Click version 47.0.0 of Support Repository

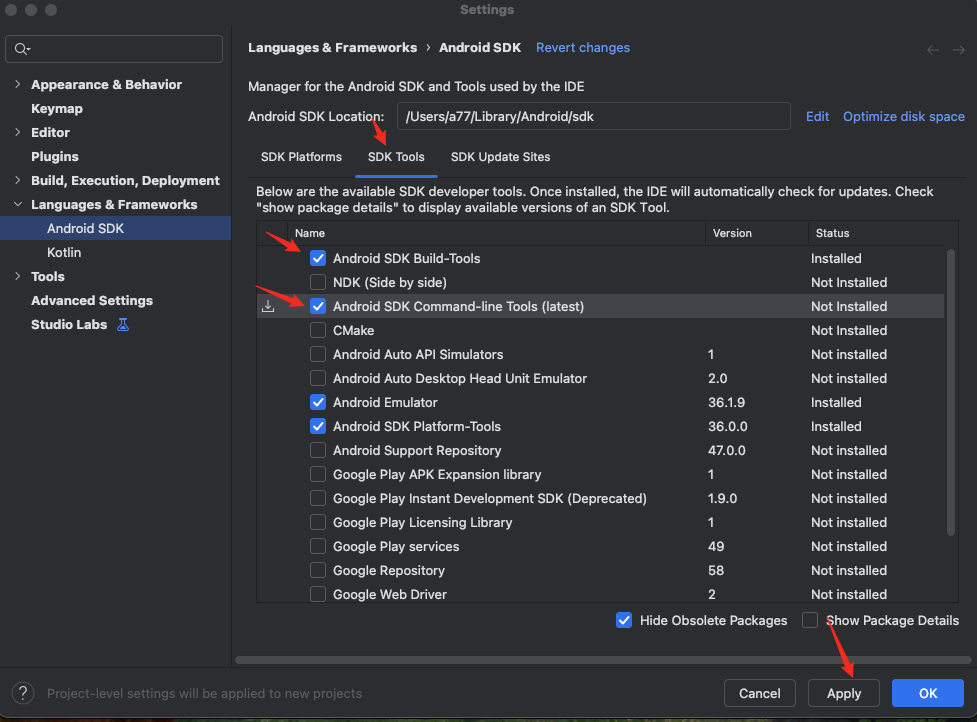727,450
